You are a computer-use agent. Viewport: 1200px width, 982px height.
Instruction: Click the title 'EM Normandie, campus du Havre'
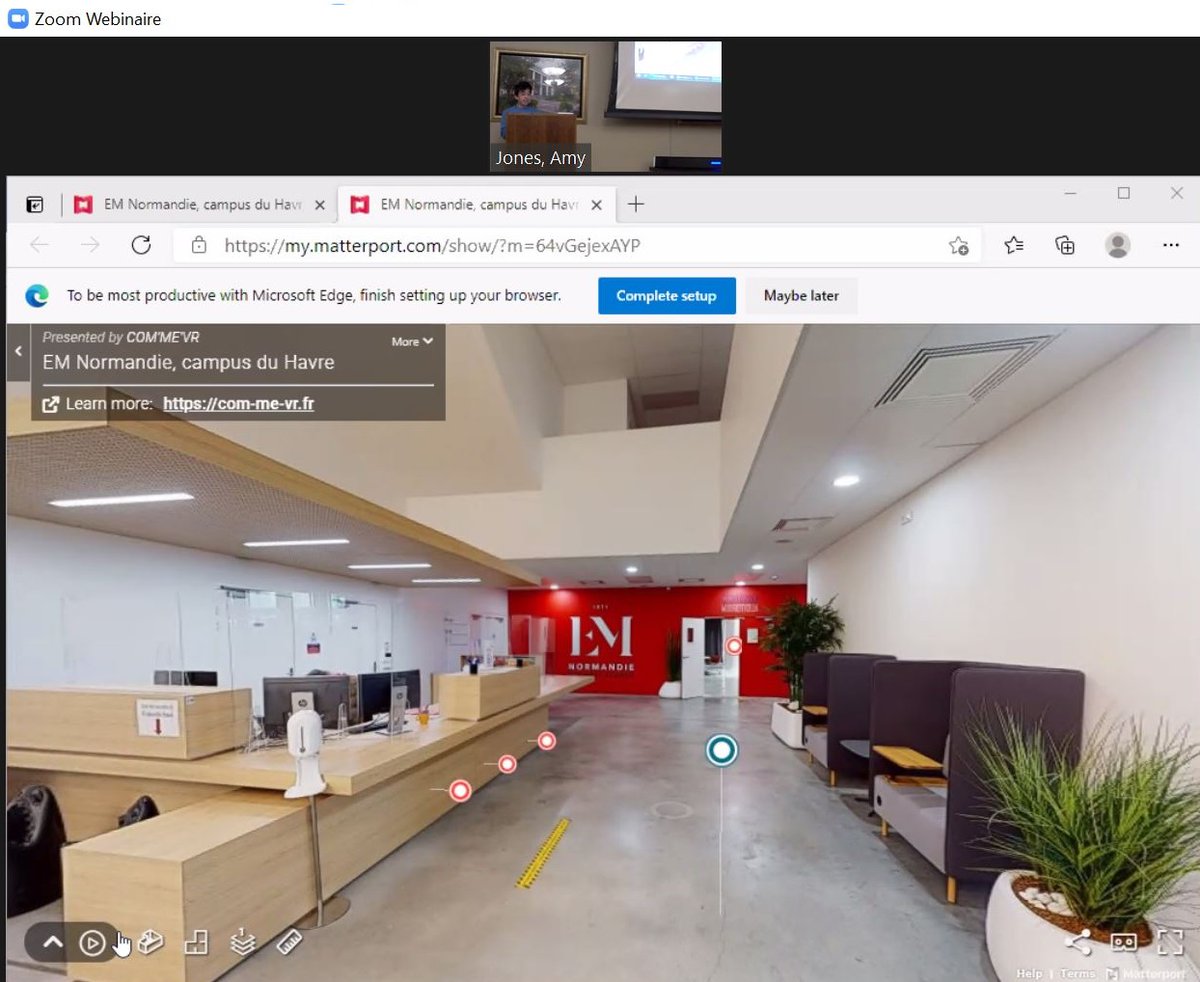[x=188, y=362]
